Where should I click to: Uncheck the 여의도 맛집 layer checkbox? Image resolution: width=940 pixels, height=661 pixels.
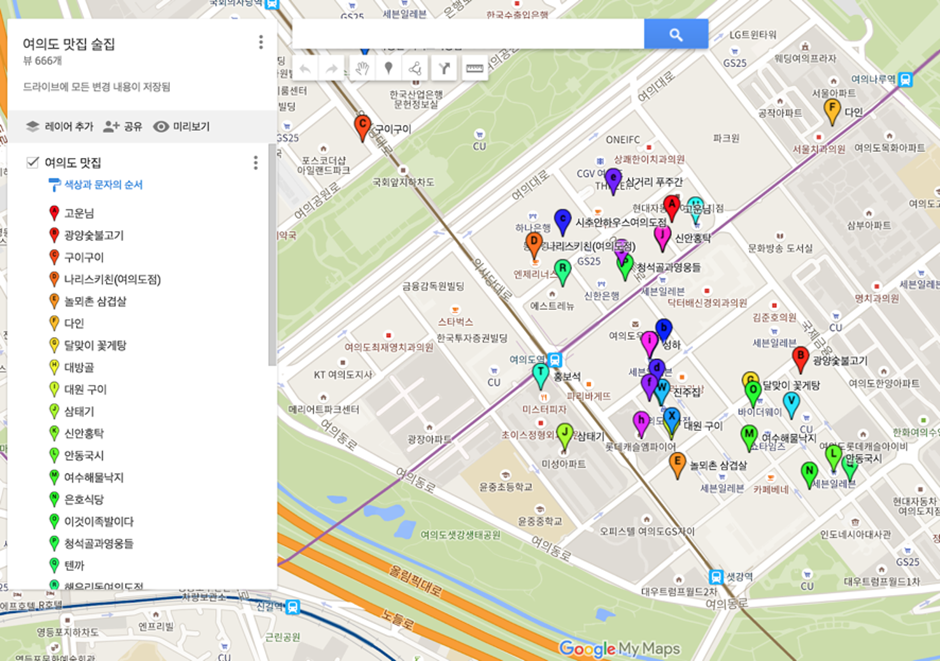click(x=32, y=162)
